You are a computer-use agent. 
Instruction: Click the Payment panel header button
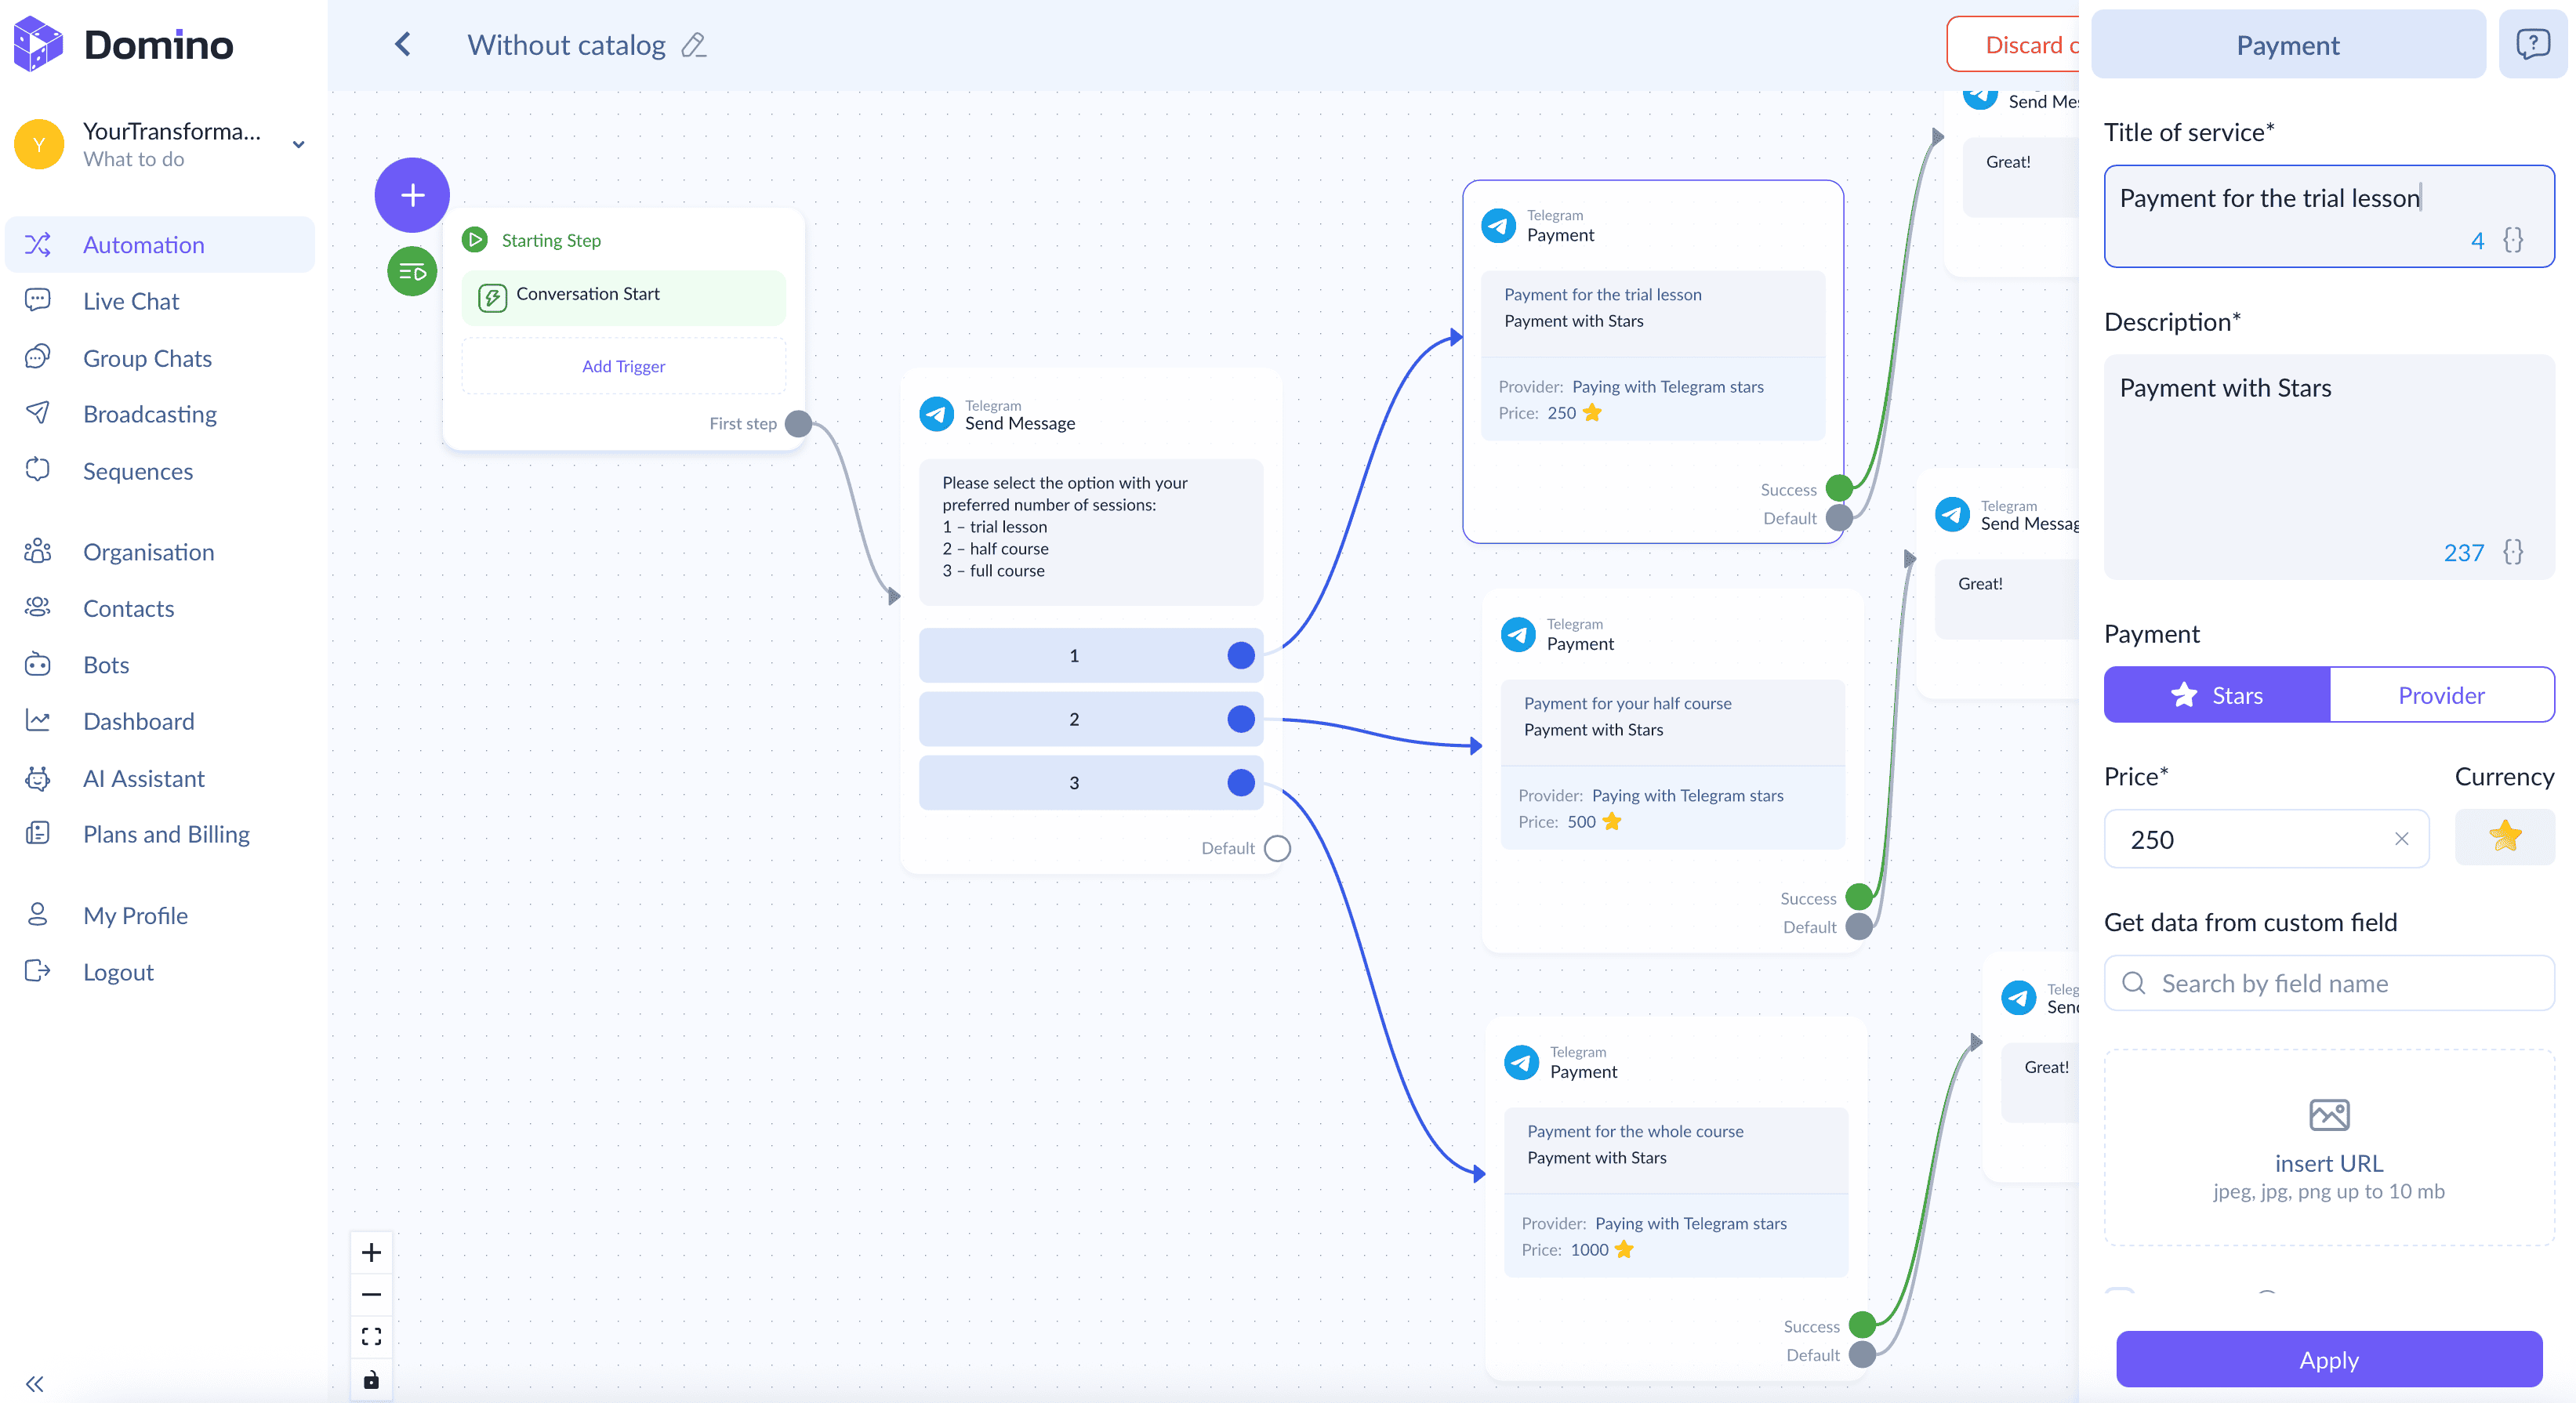point(2288,44)
